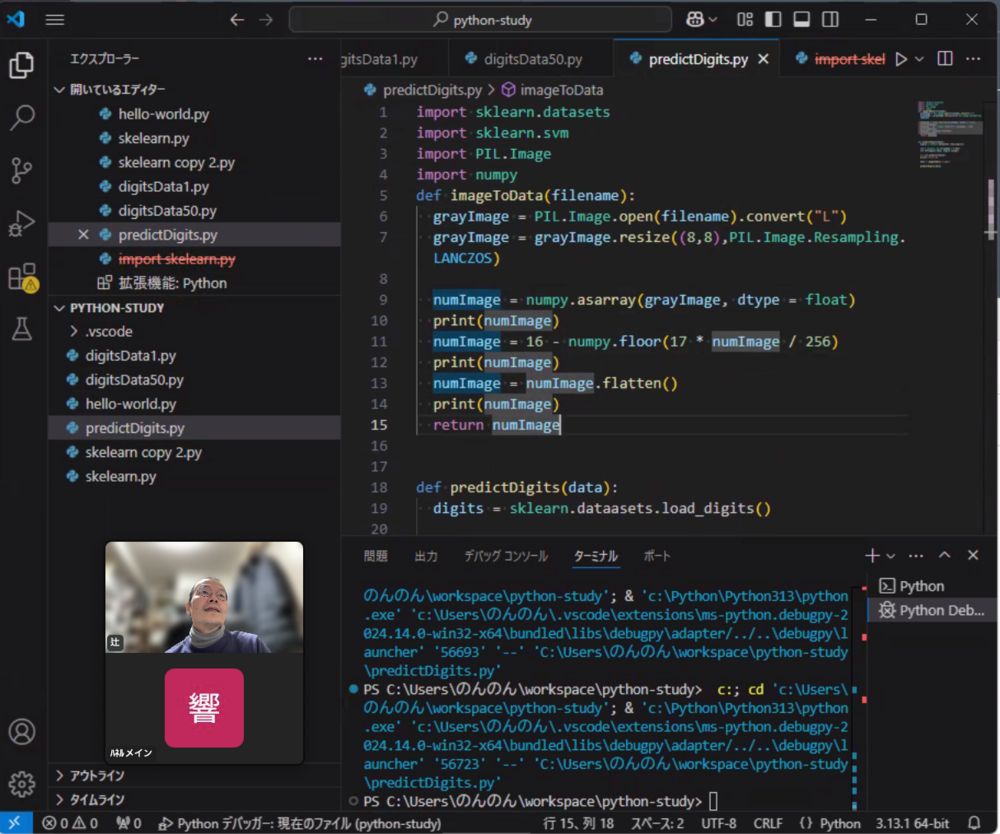Viewport: 1000px width, 834px height.
Task: Switch to the digitsData50.py editor tab
Action: coord(533,59)
